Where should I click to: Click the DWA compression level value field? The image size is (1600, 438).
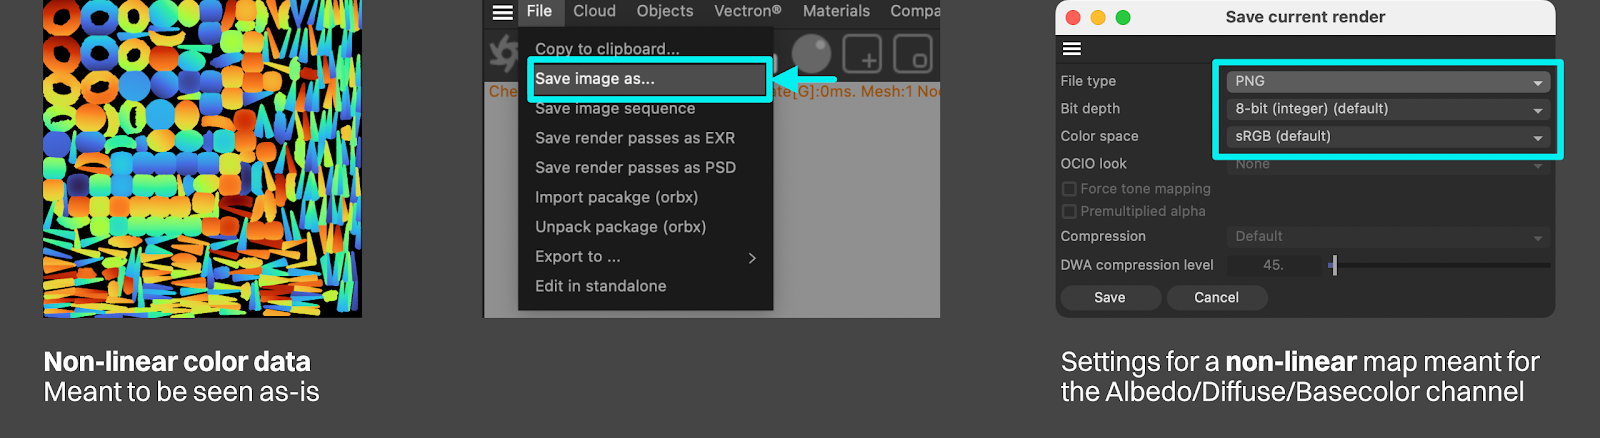pyautogui.click(x=1273, y=265)
